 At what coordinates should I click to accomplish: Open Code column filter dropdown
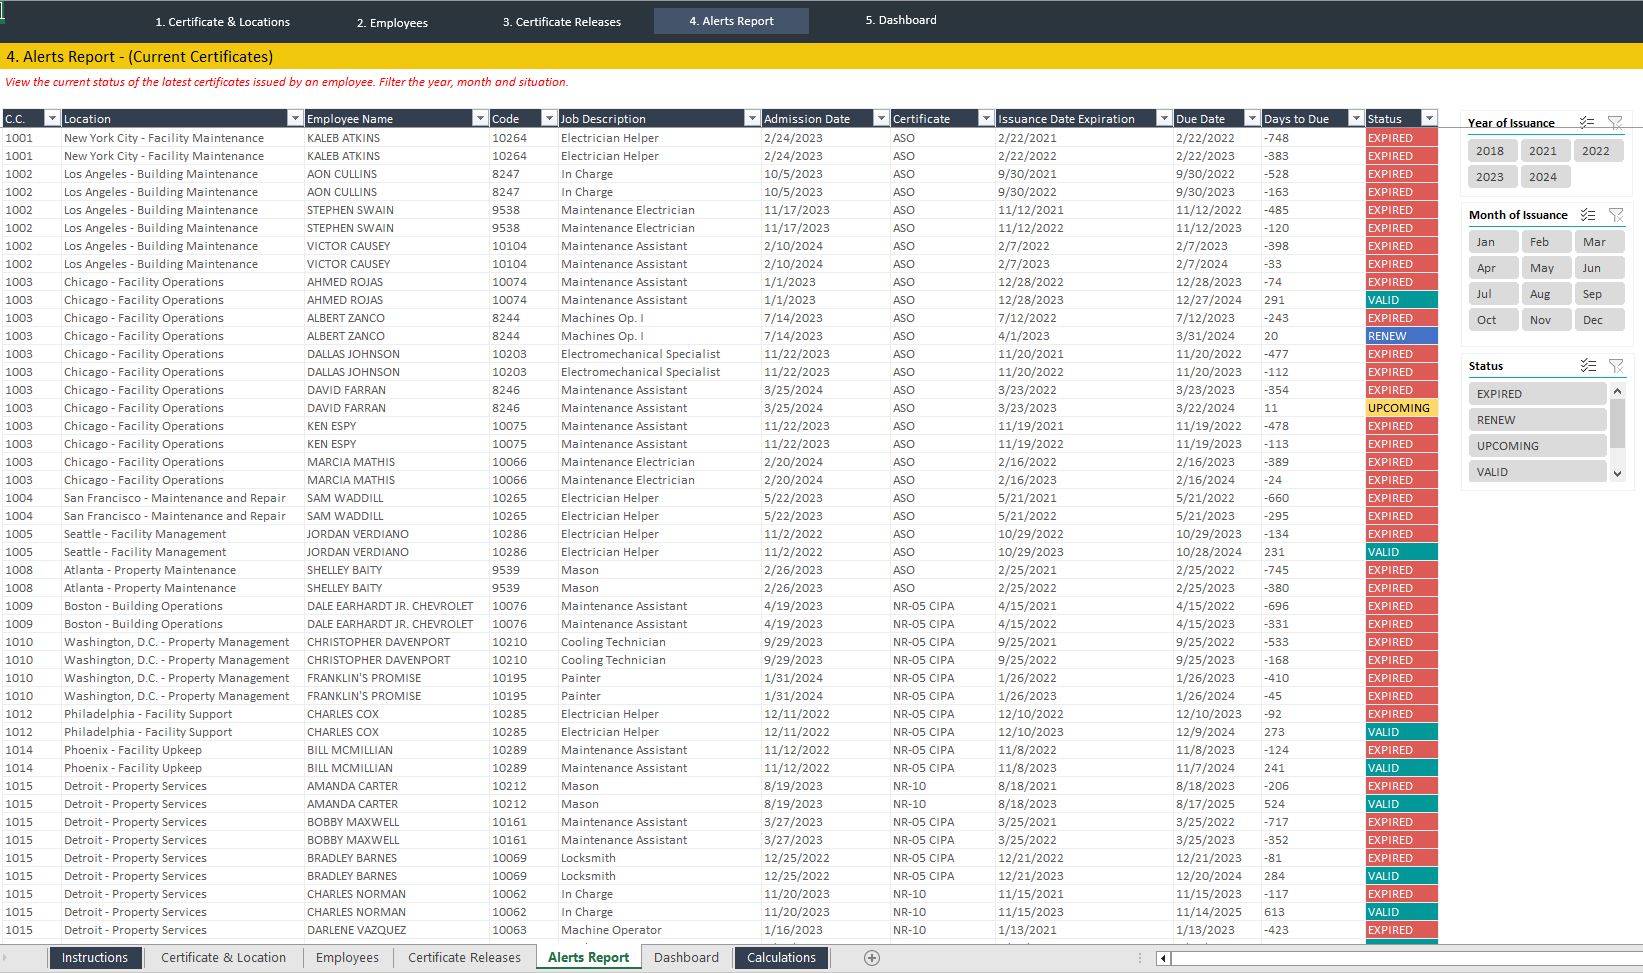tap(549, 118)
